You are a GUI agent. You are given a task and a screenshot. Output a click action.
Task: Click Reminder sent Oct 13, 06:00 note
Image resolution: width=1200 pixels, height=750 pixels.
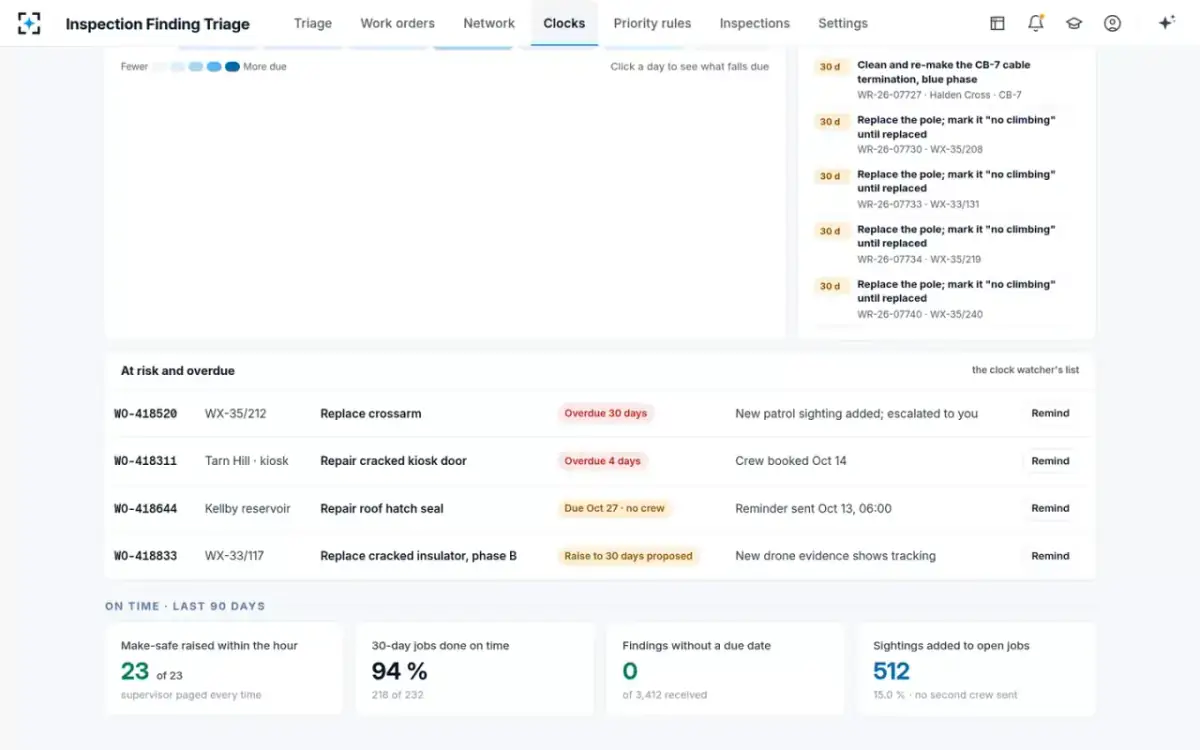tap(813, 509)
